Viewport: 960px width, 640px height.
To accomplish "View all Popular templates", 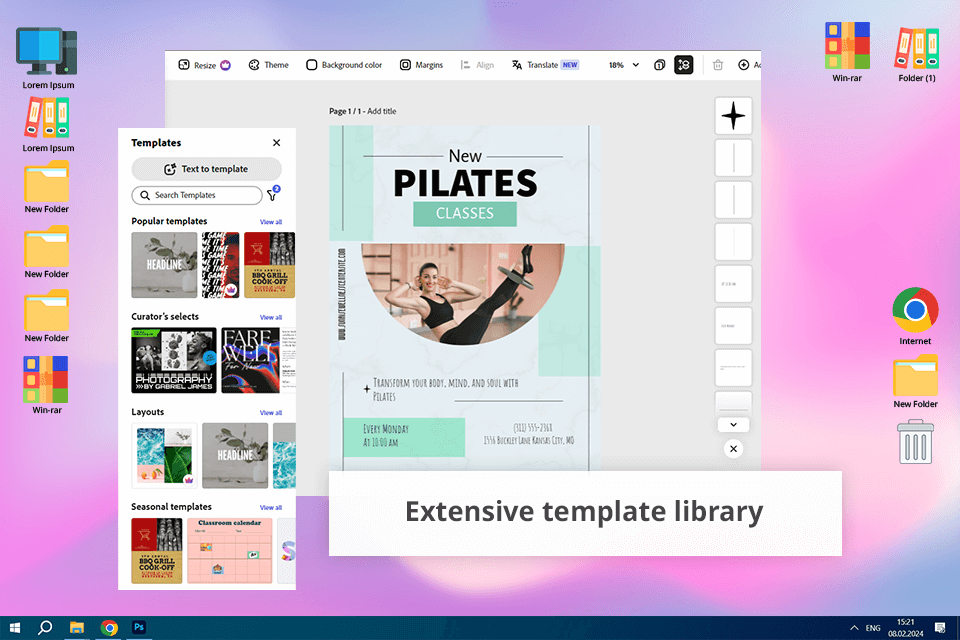I will [x=271, y=222].
